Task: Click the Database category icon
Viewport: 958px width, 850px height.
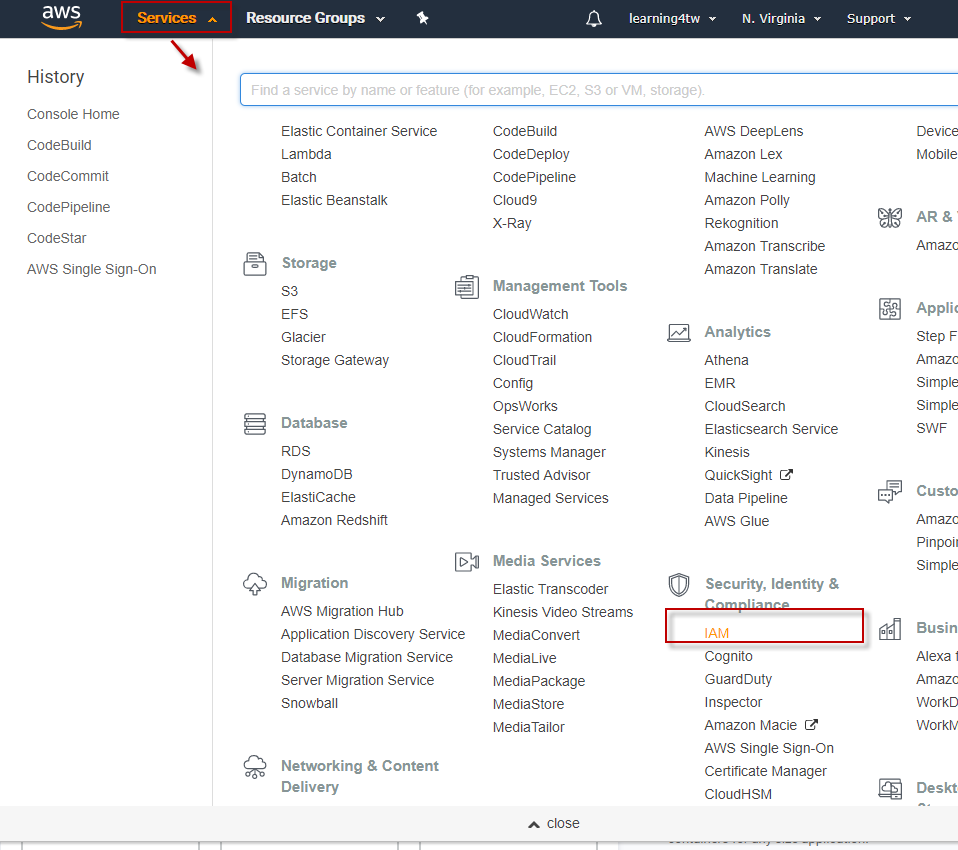Action: coord(255,423)
